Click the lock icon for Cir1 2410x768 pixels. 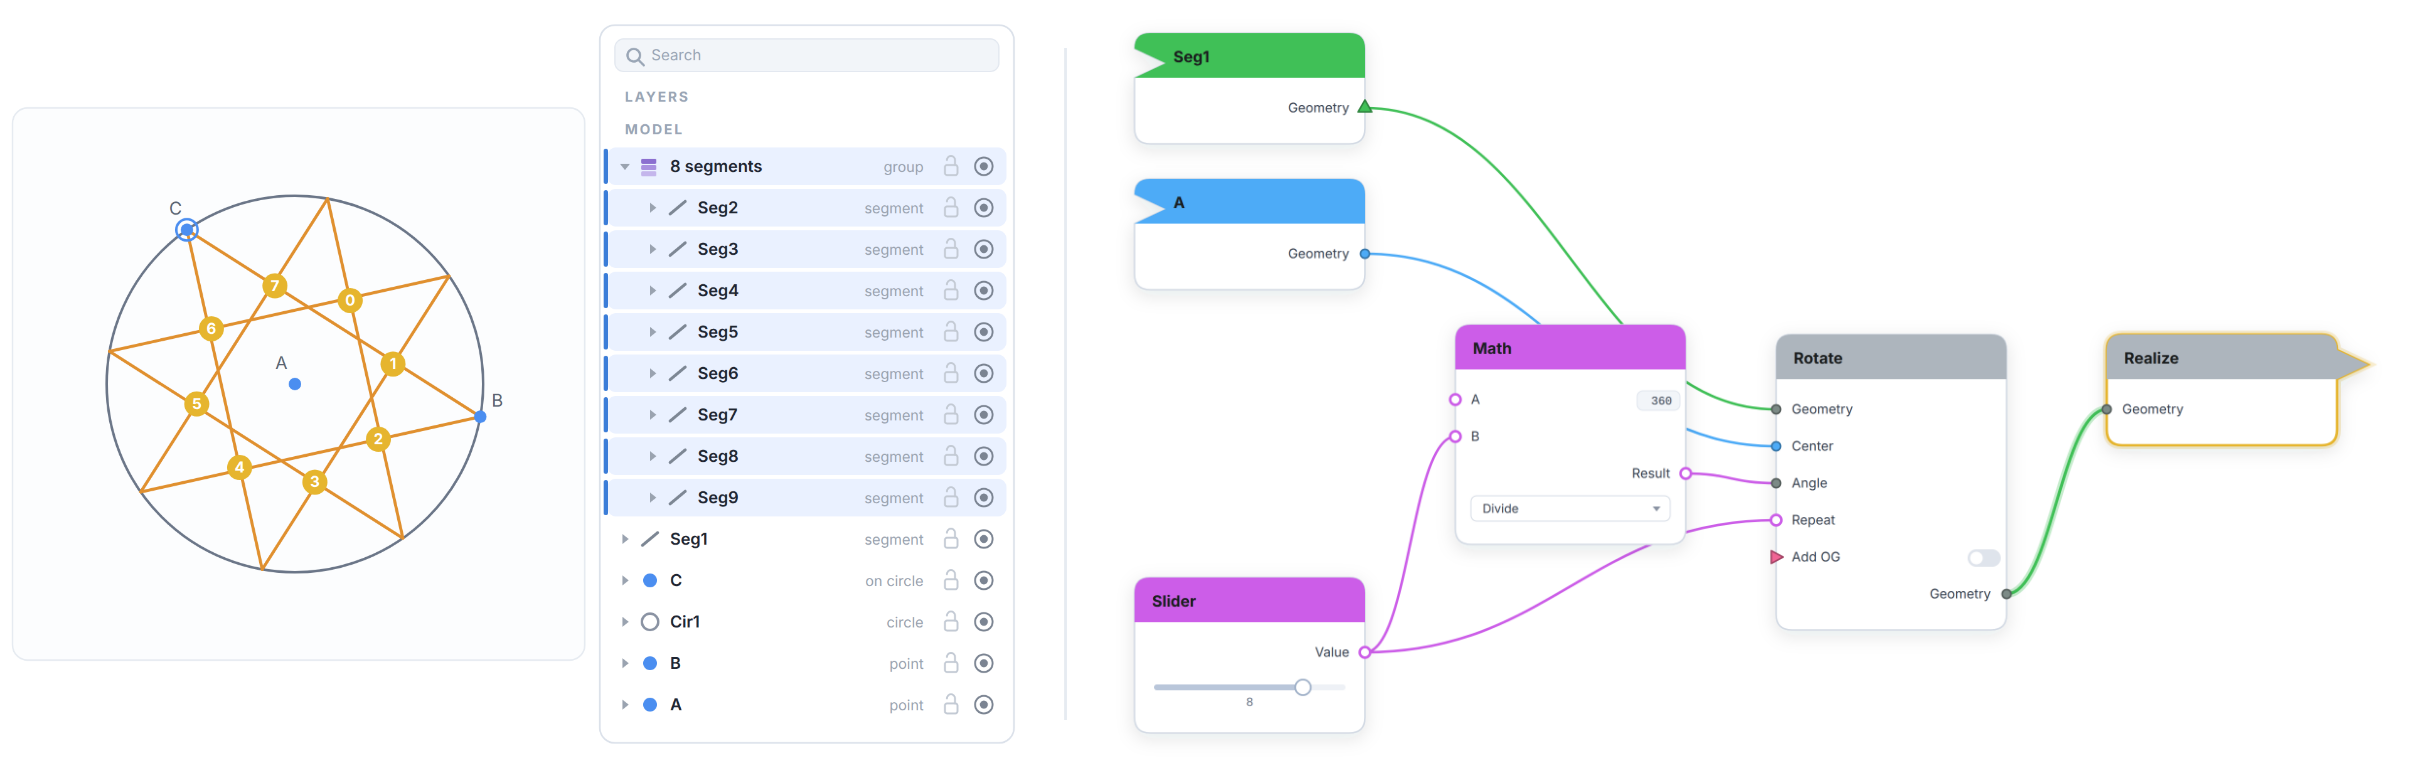coord(951,622)
